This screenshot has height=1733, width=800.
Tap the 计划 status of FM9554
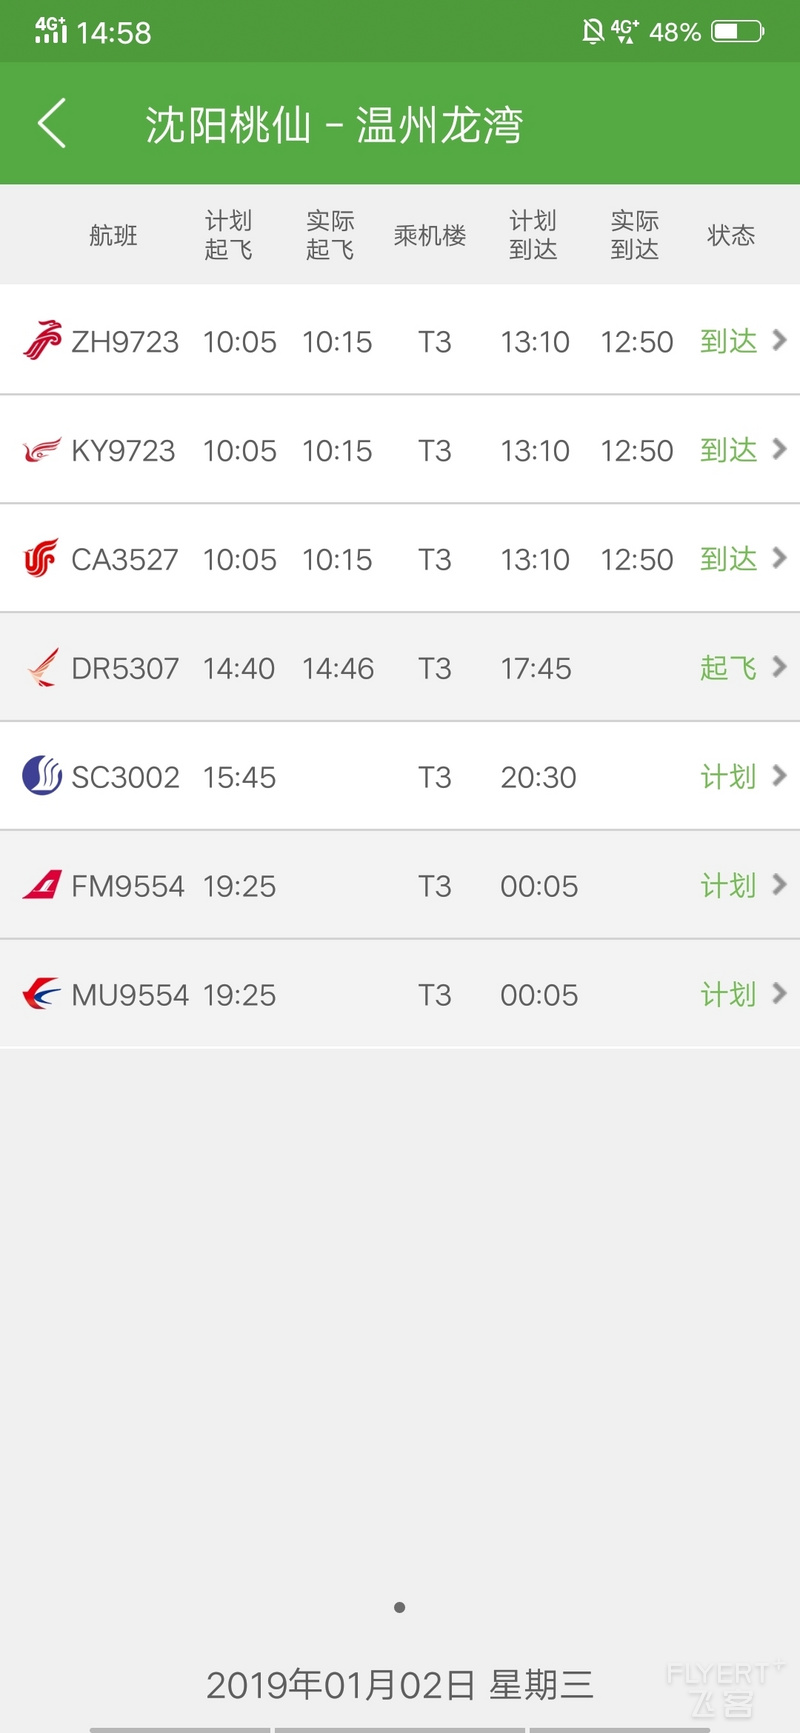click(729, 886)
